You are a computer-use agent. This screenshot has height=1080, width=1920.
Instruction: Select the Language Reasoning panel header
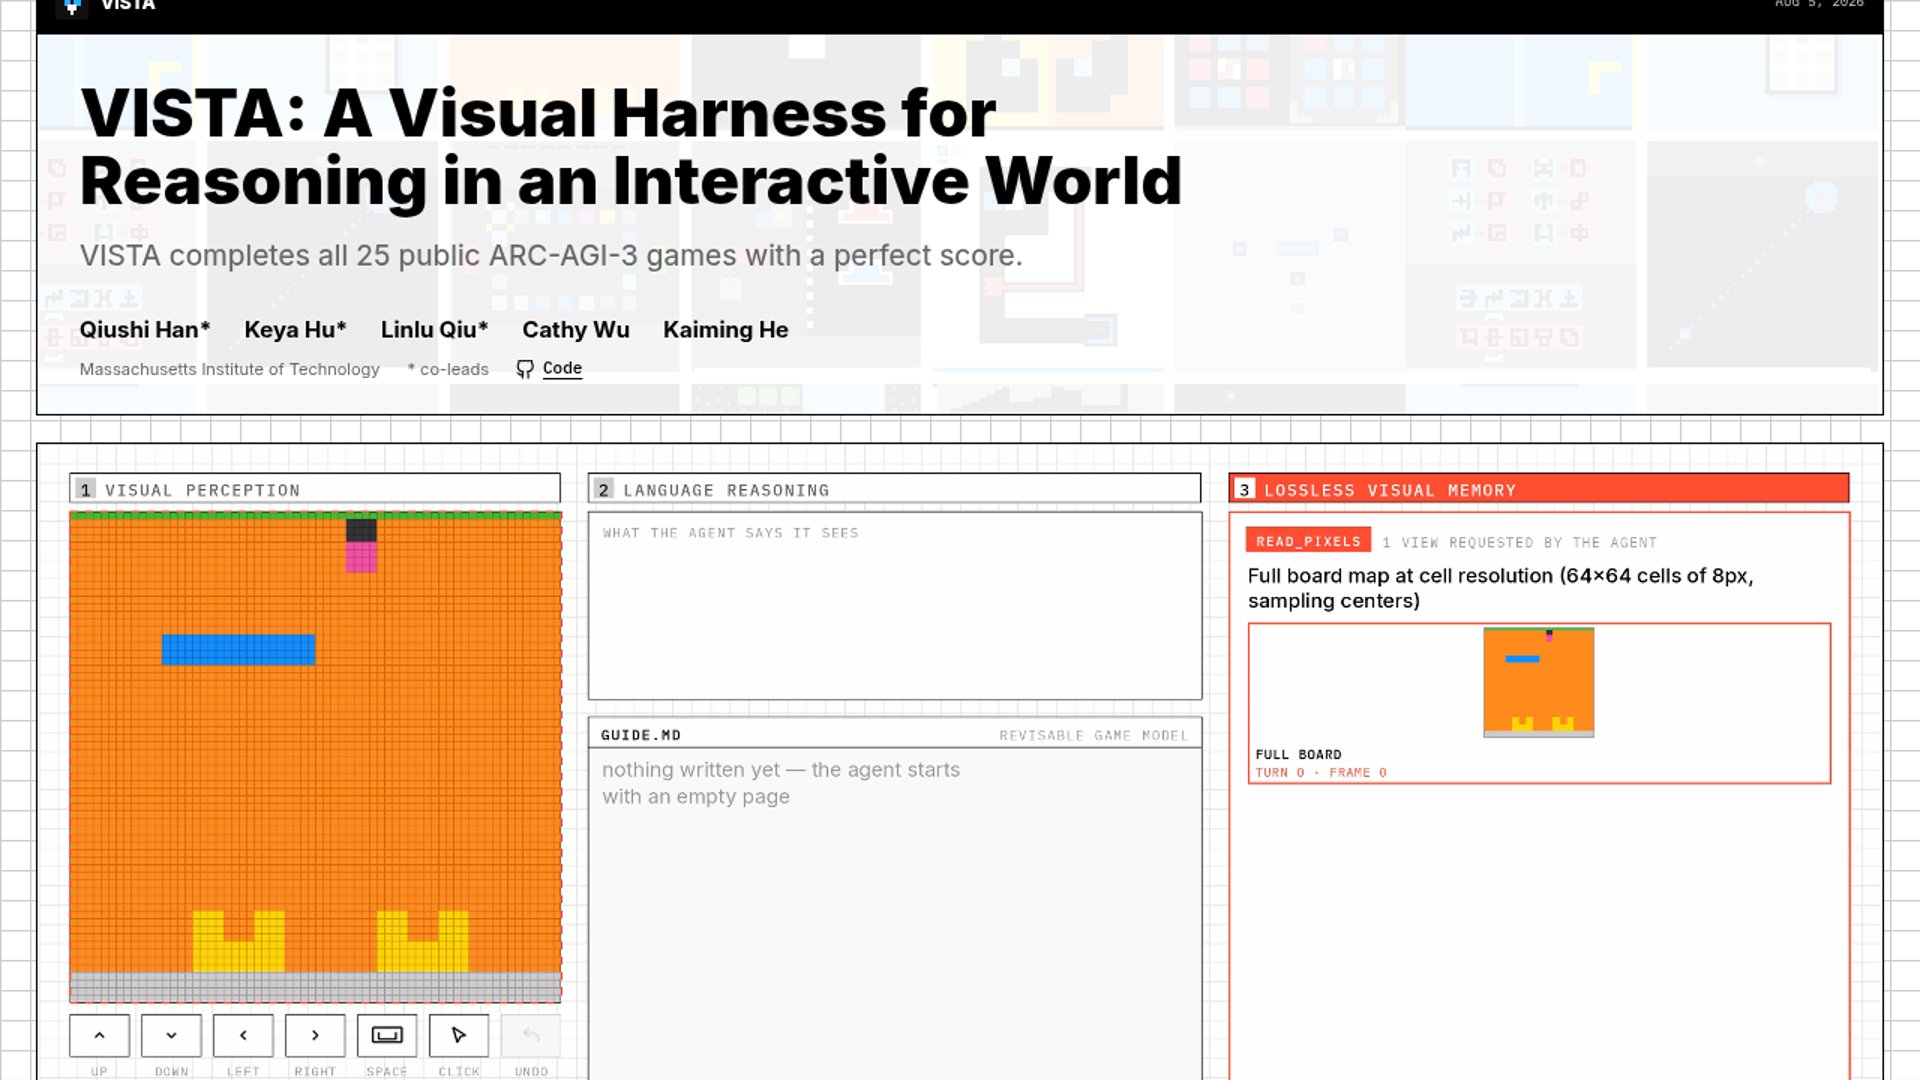894,489
